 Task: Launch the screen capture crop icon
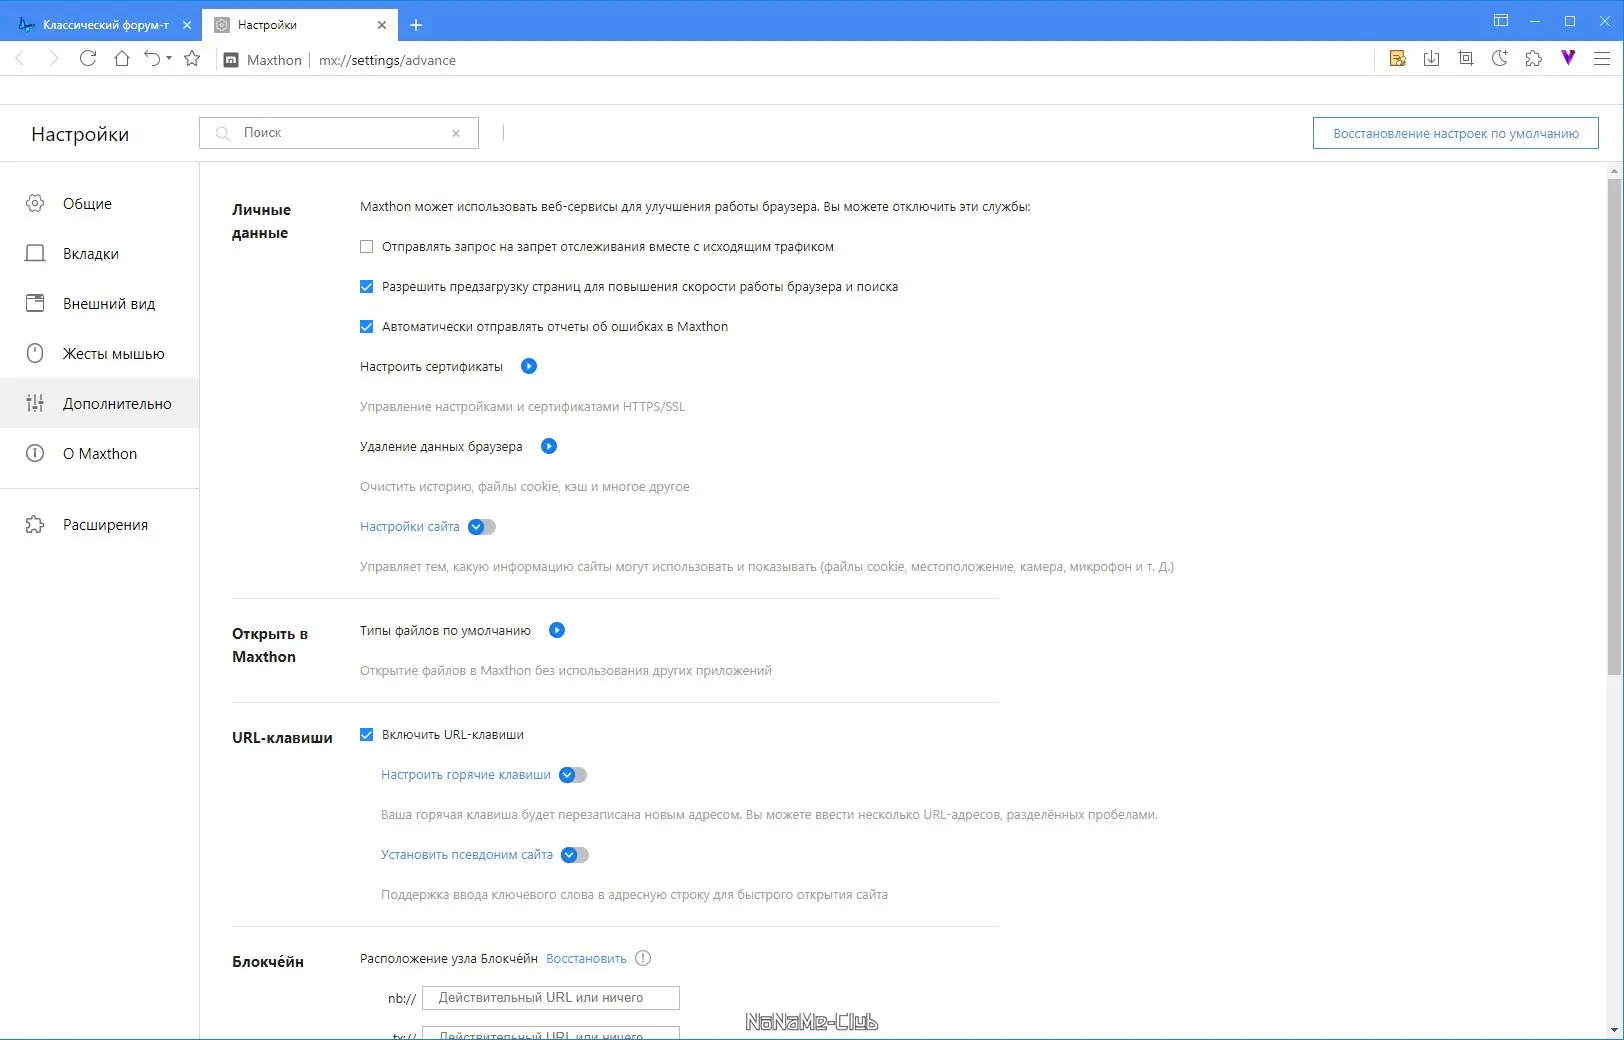1466,59
